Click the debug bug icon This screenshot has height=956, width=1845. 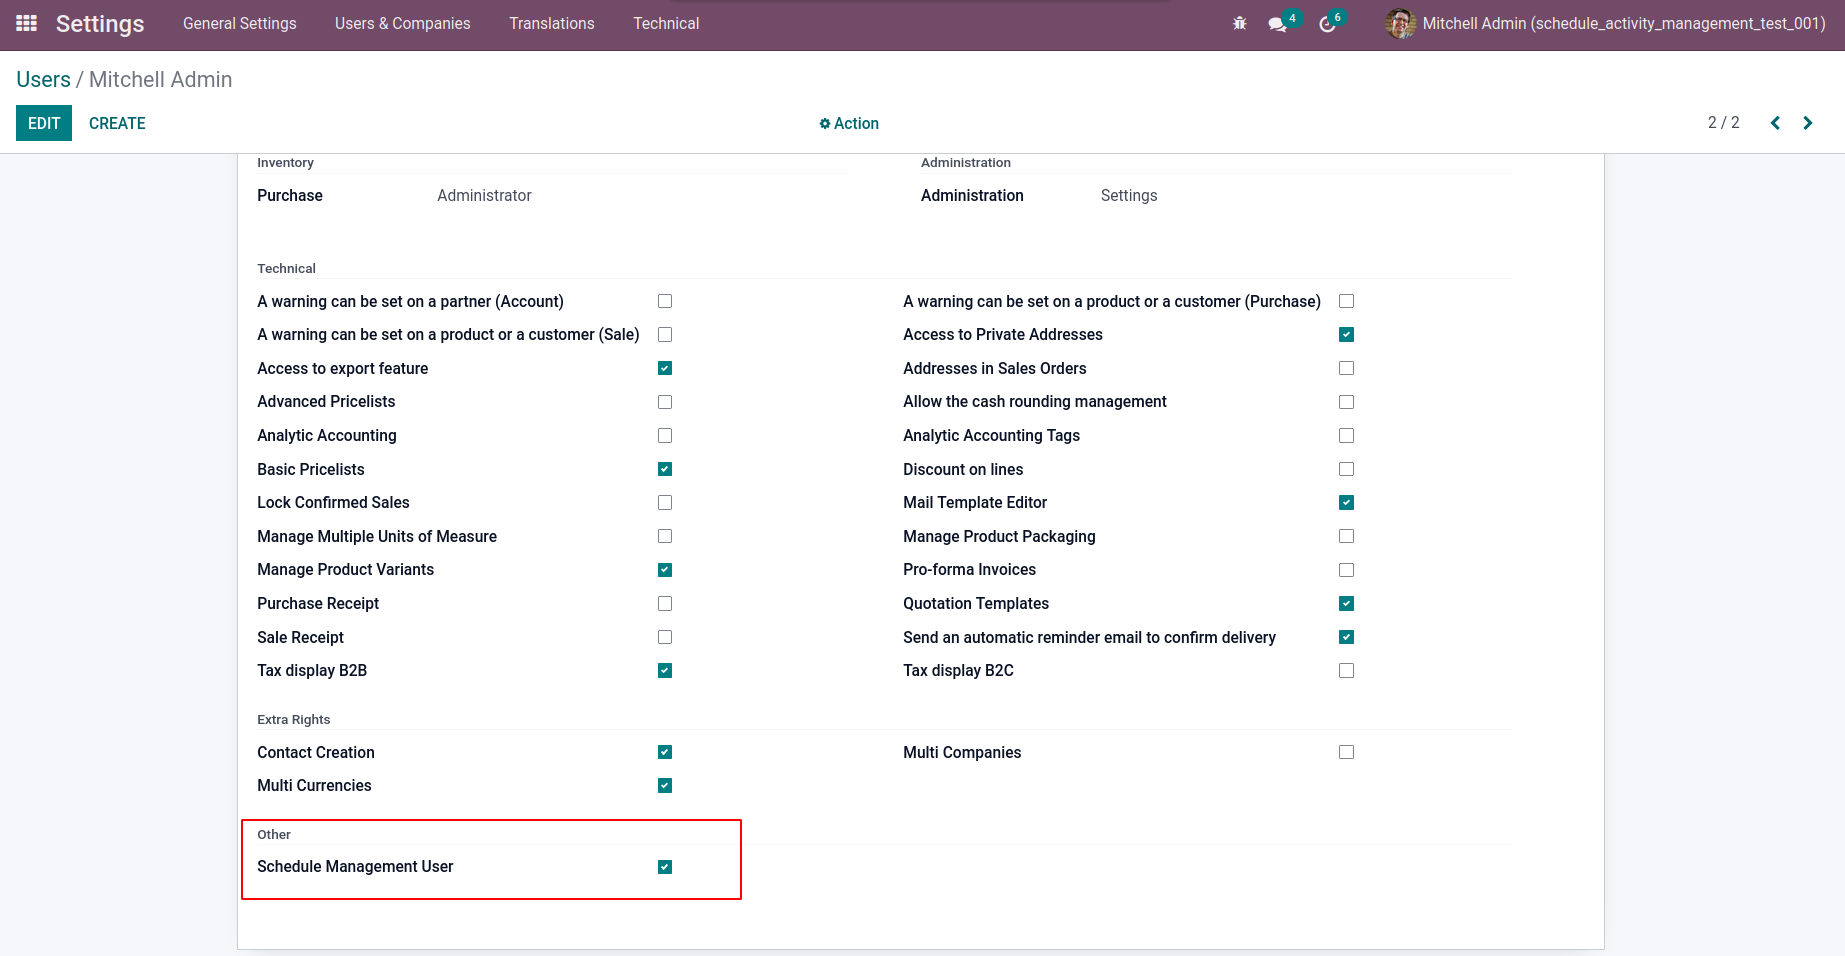point(1240,23)
